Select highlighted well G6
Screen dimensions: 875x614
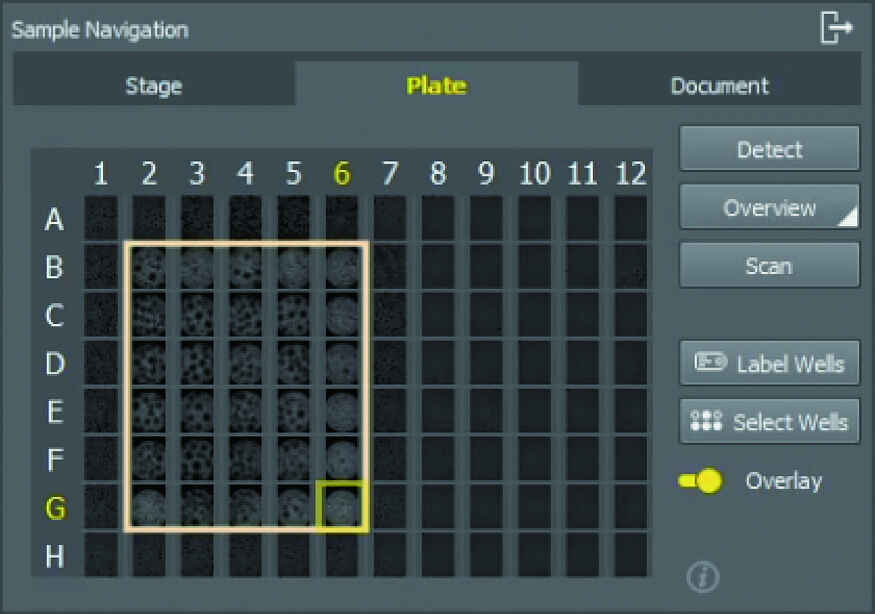tap(342, 506)
